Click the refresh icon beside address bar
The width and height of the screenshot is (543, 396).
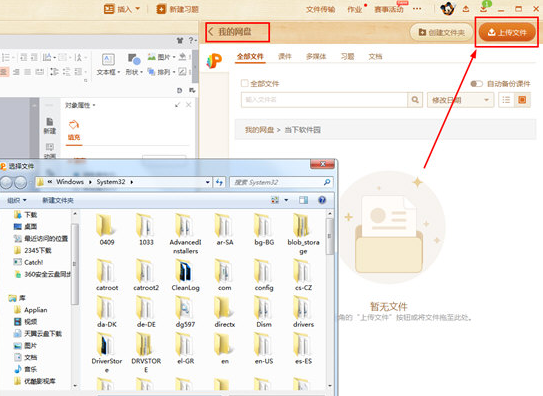click(219, 182)
